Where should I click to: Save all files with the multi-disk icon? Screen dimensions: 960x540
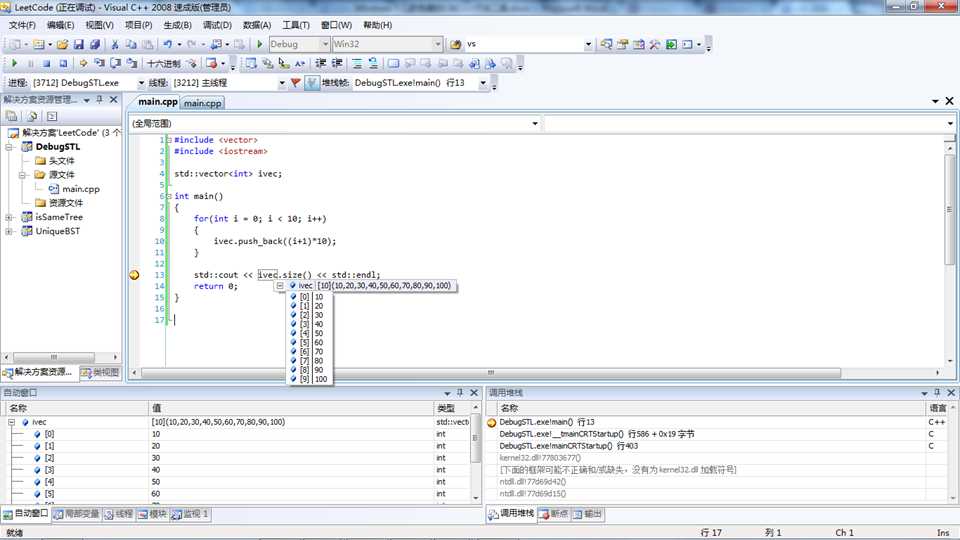[95, 44]
